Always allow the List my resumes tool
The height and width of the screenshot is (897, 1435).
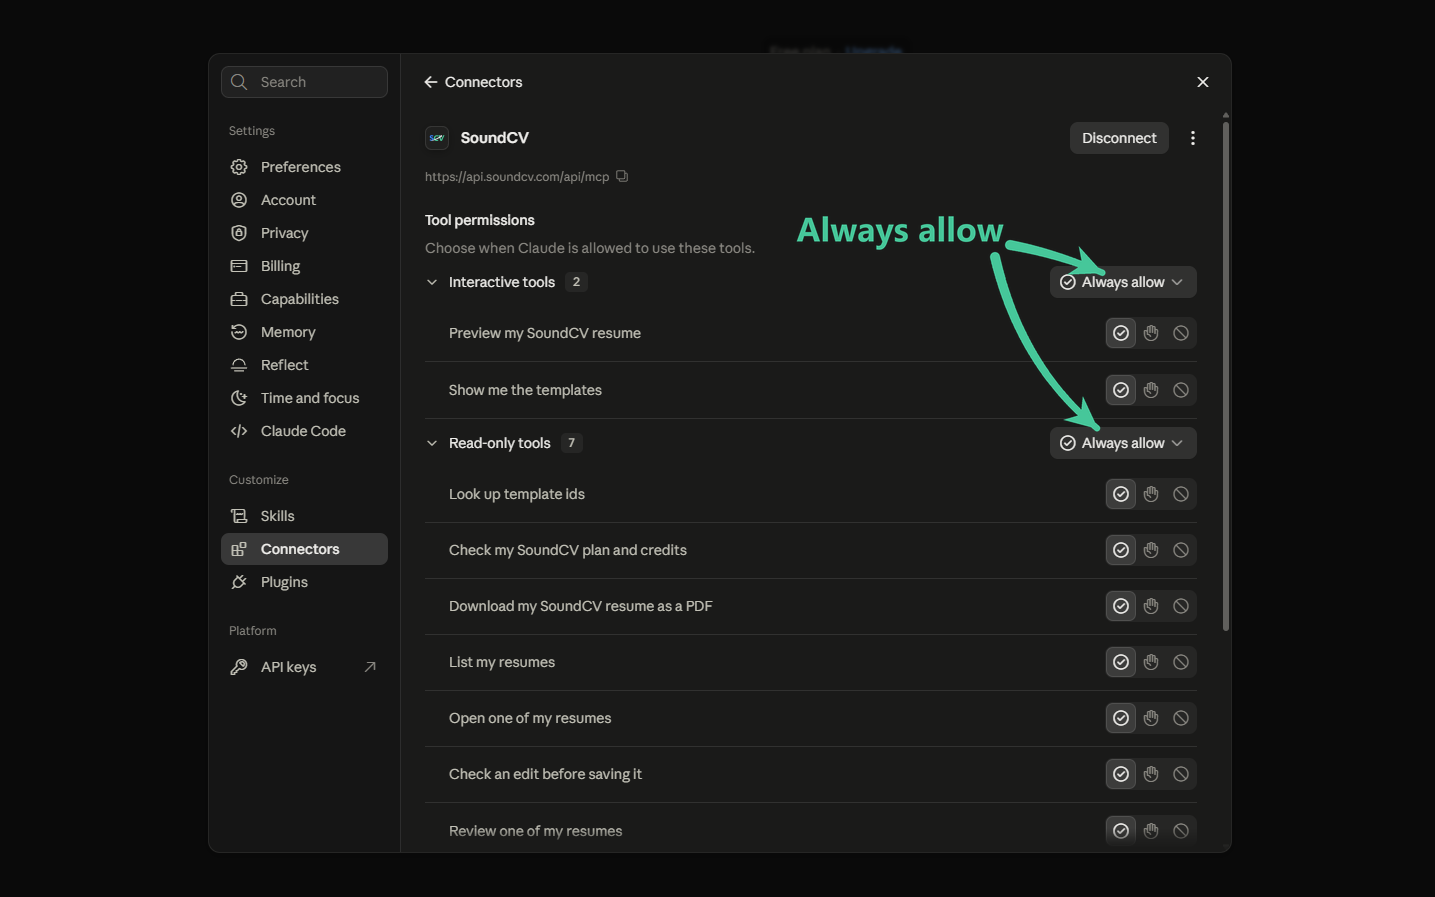[1121, 662]
